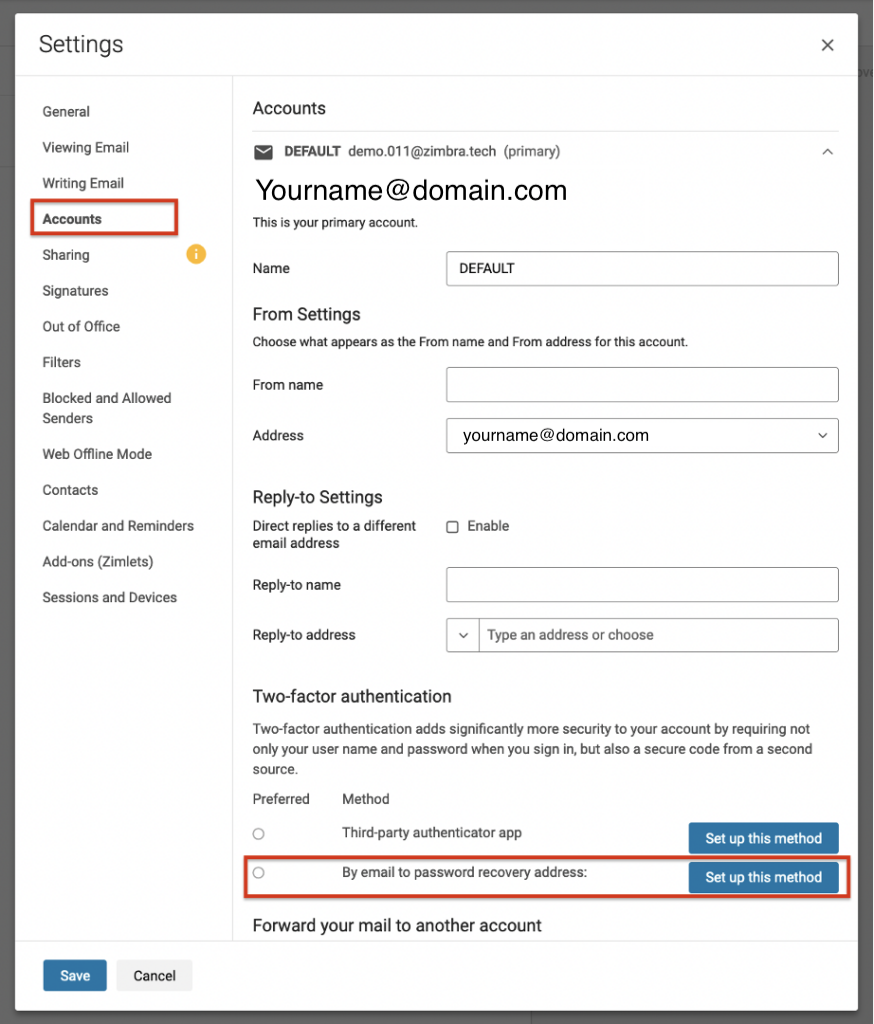This screenshot has width=874, height=1024.
Task: Cancel the settings changes
Action: click(154, 976)
